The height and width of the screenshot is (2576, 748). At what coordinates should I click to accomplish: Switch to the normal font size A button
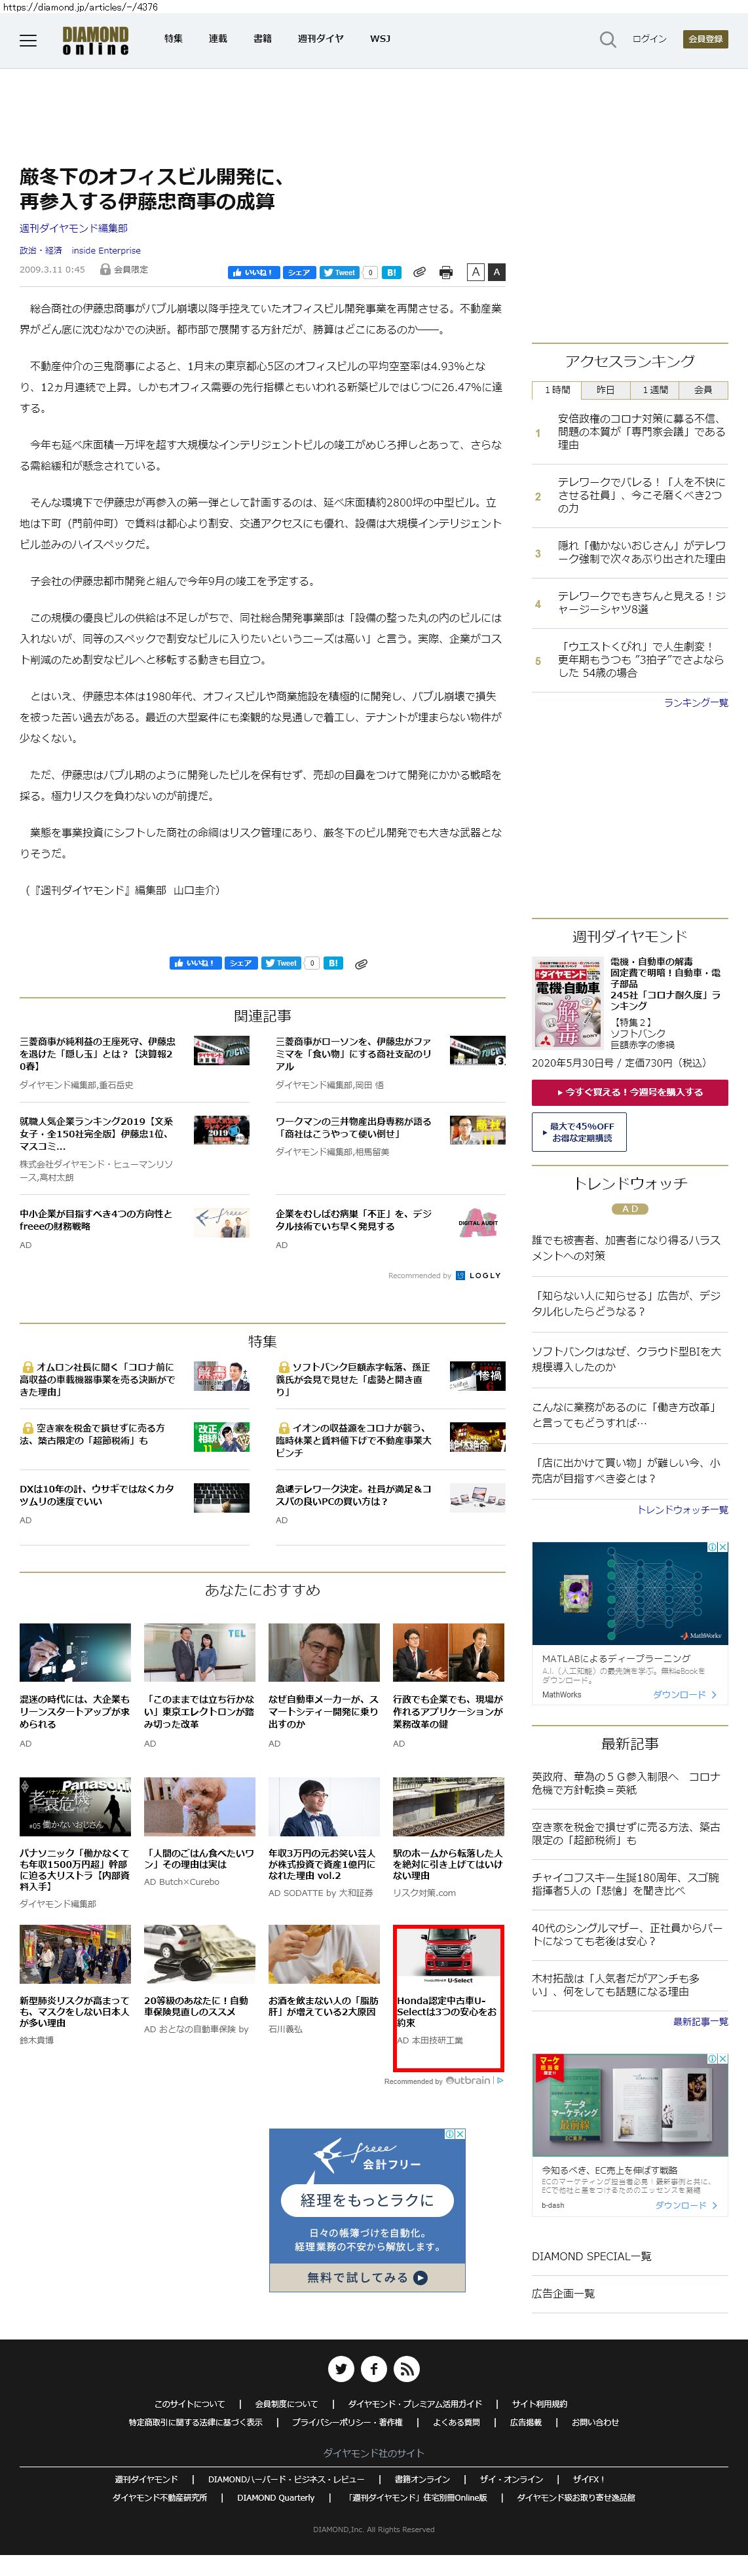coord(476,272)
